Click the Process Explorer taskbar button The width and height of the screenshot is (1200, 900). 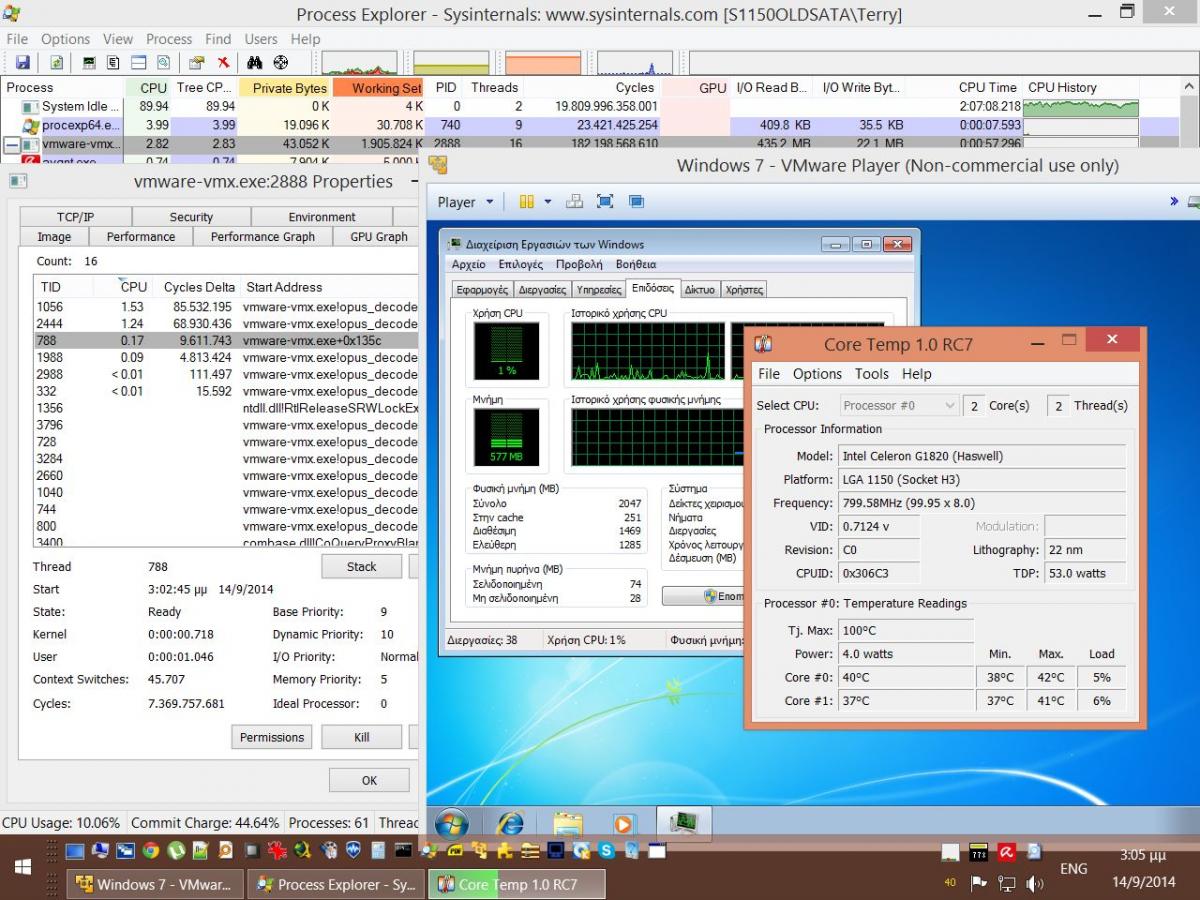(x=335, y=884)
